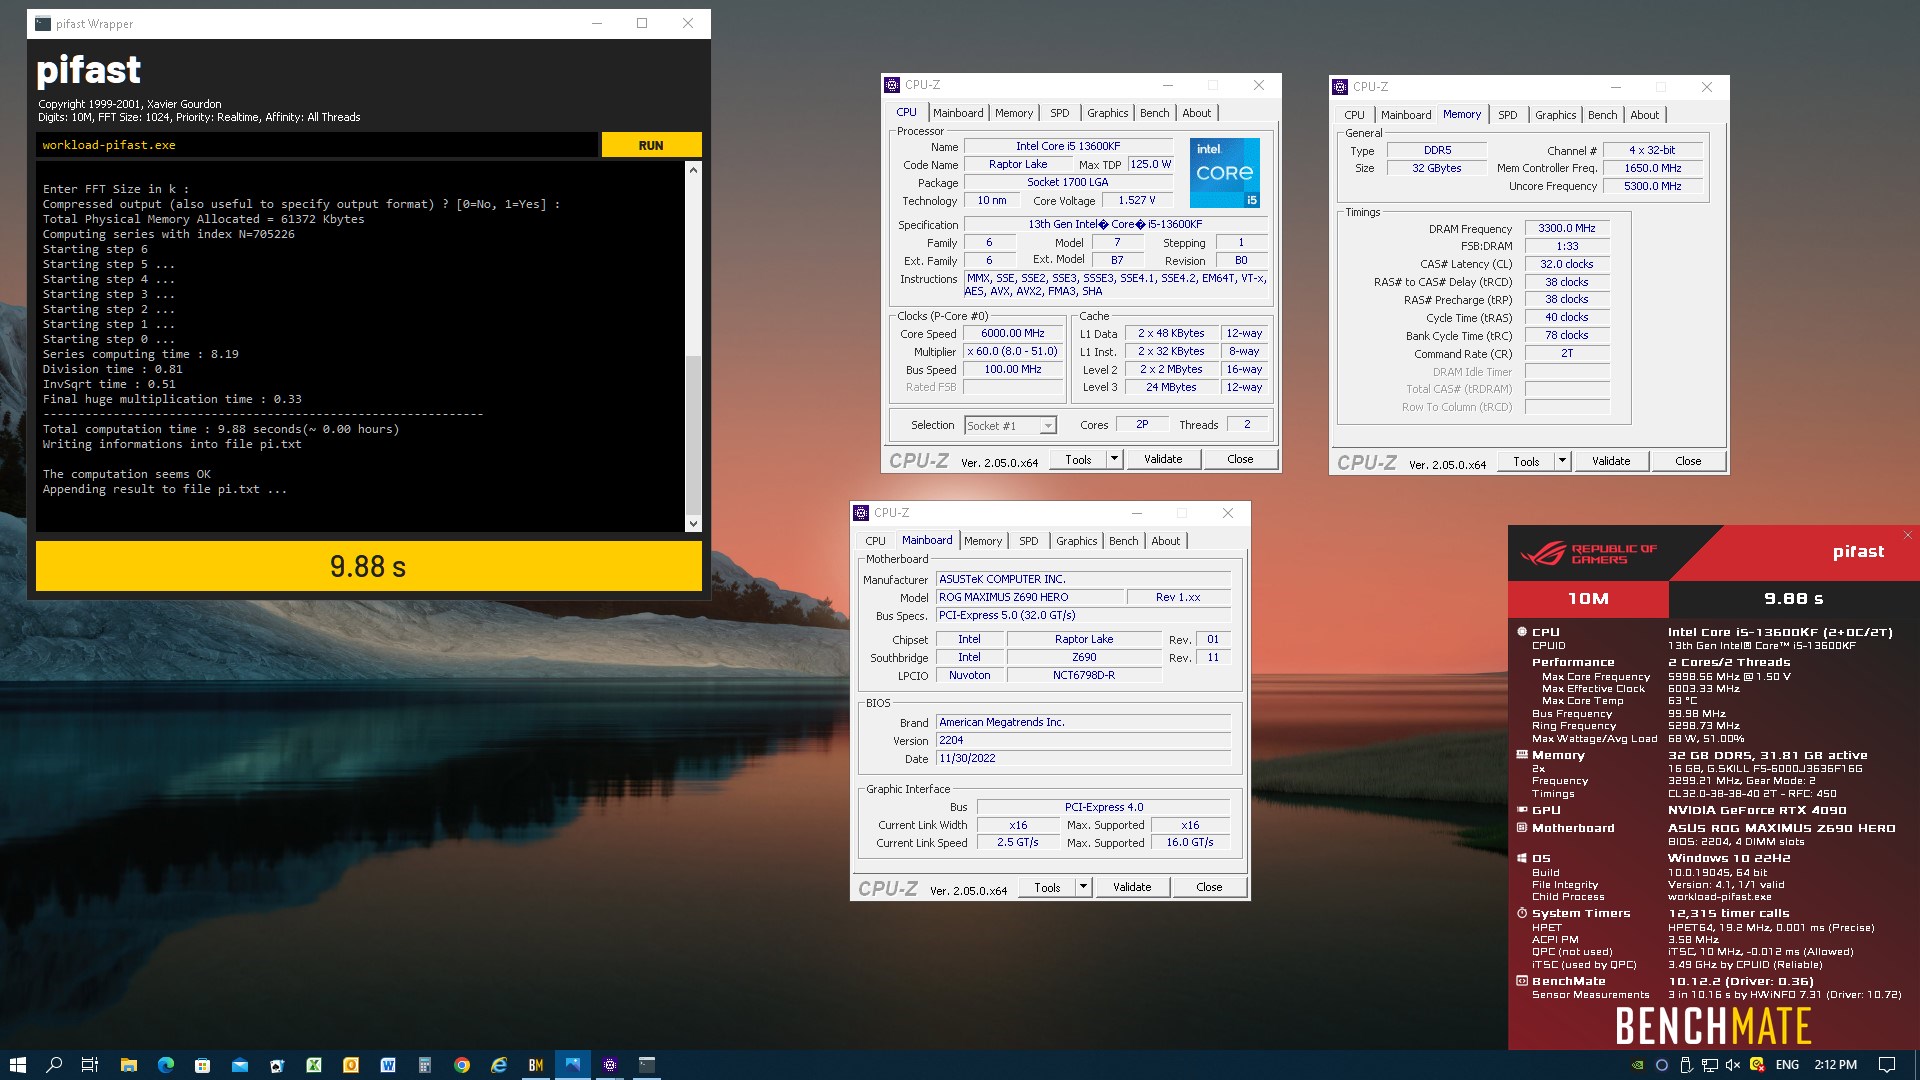This screenshot has width=1920, height=1080.
Task: Click DRAM Frequency '3300.0 MHz' value
Action: point(1566,228)
